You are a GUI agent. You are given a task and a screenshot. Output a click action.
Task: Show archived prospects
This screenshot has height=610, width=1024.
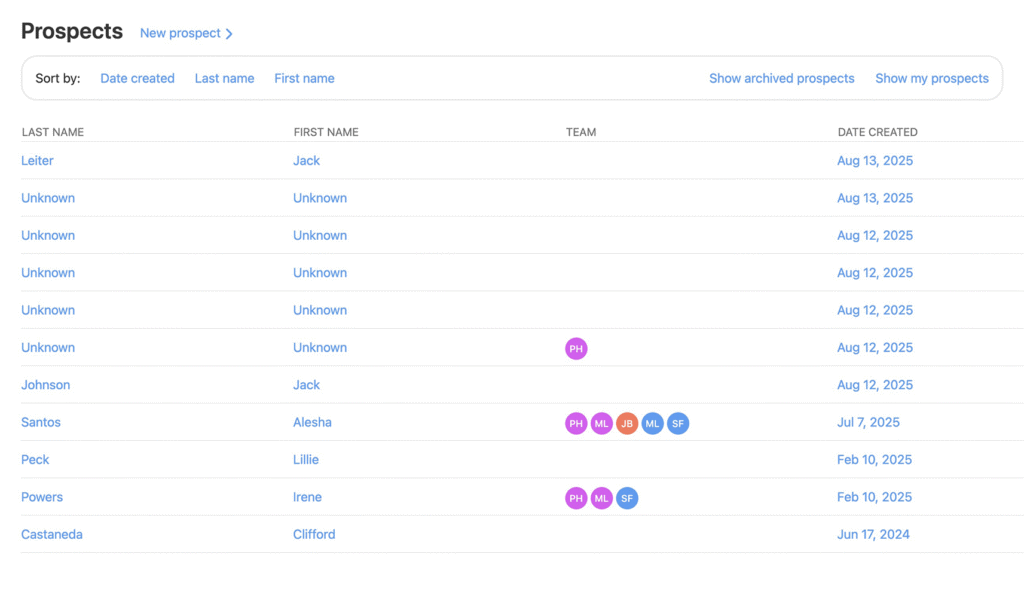tap(781, 78)
